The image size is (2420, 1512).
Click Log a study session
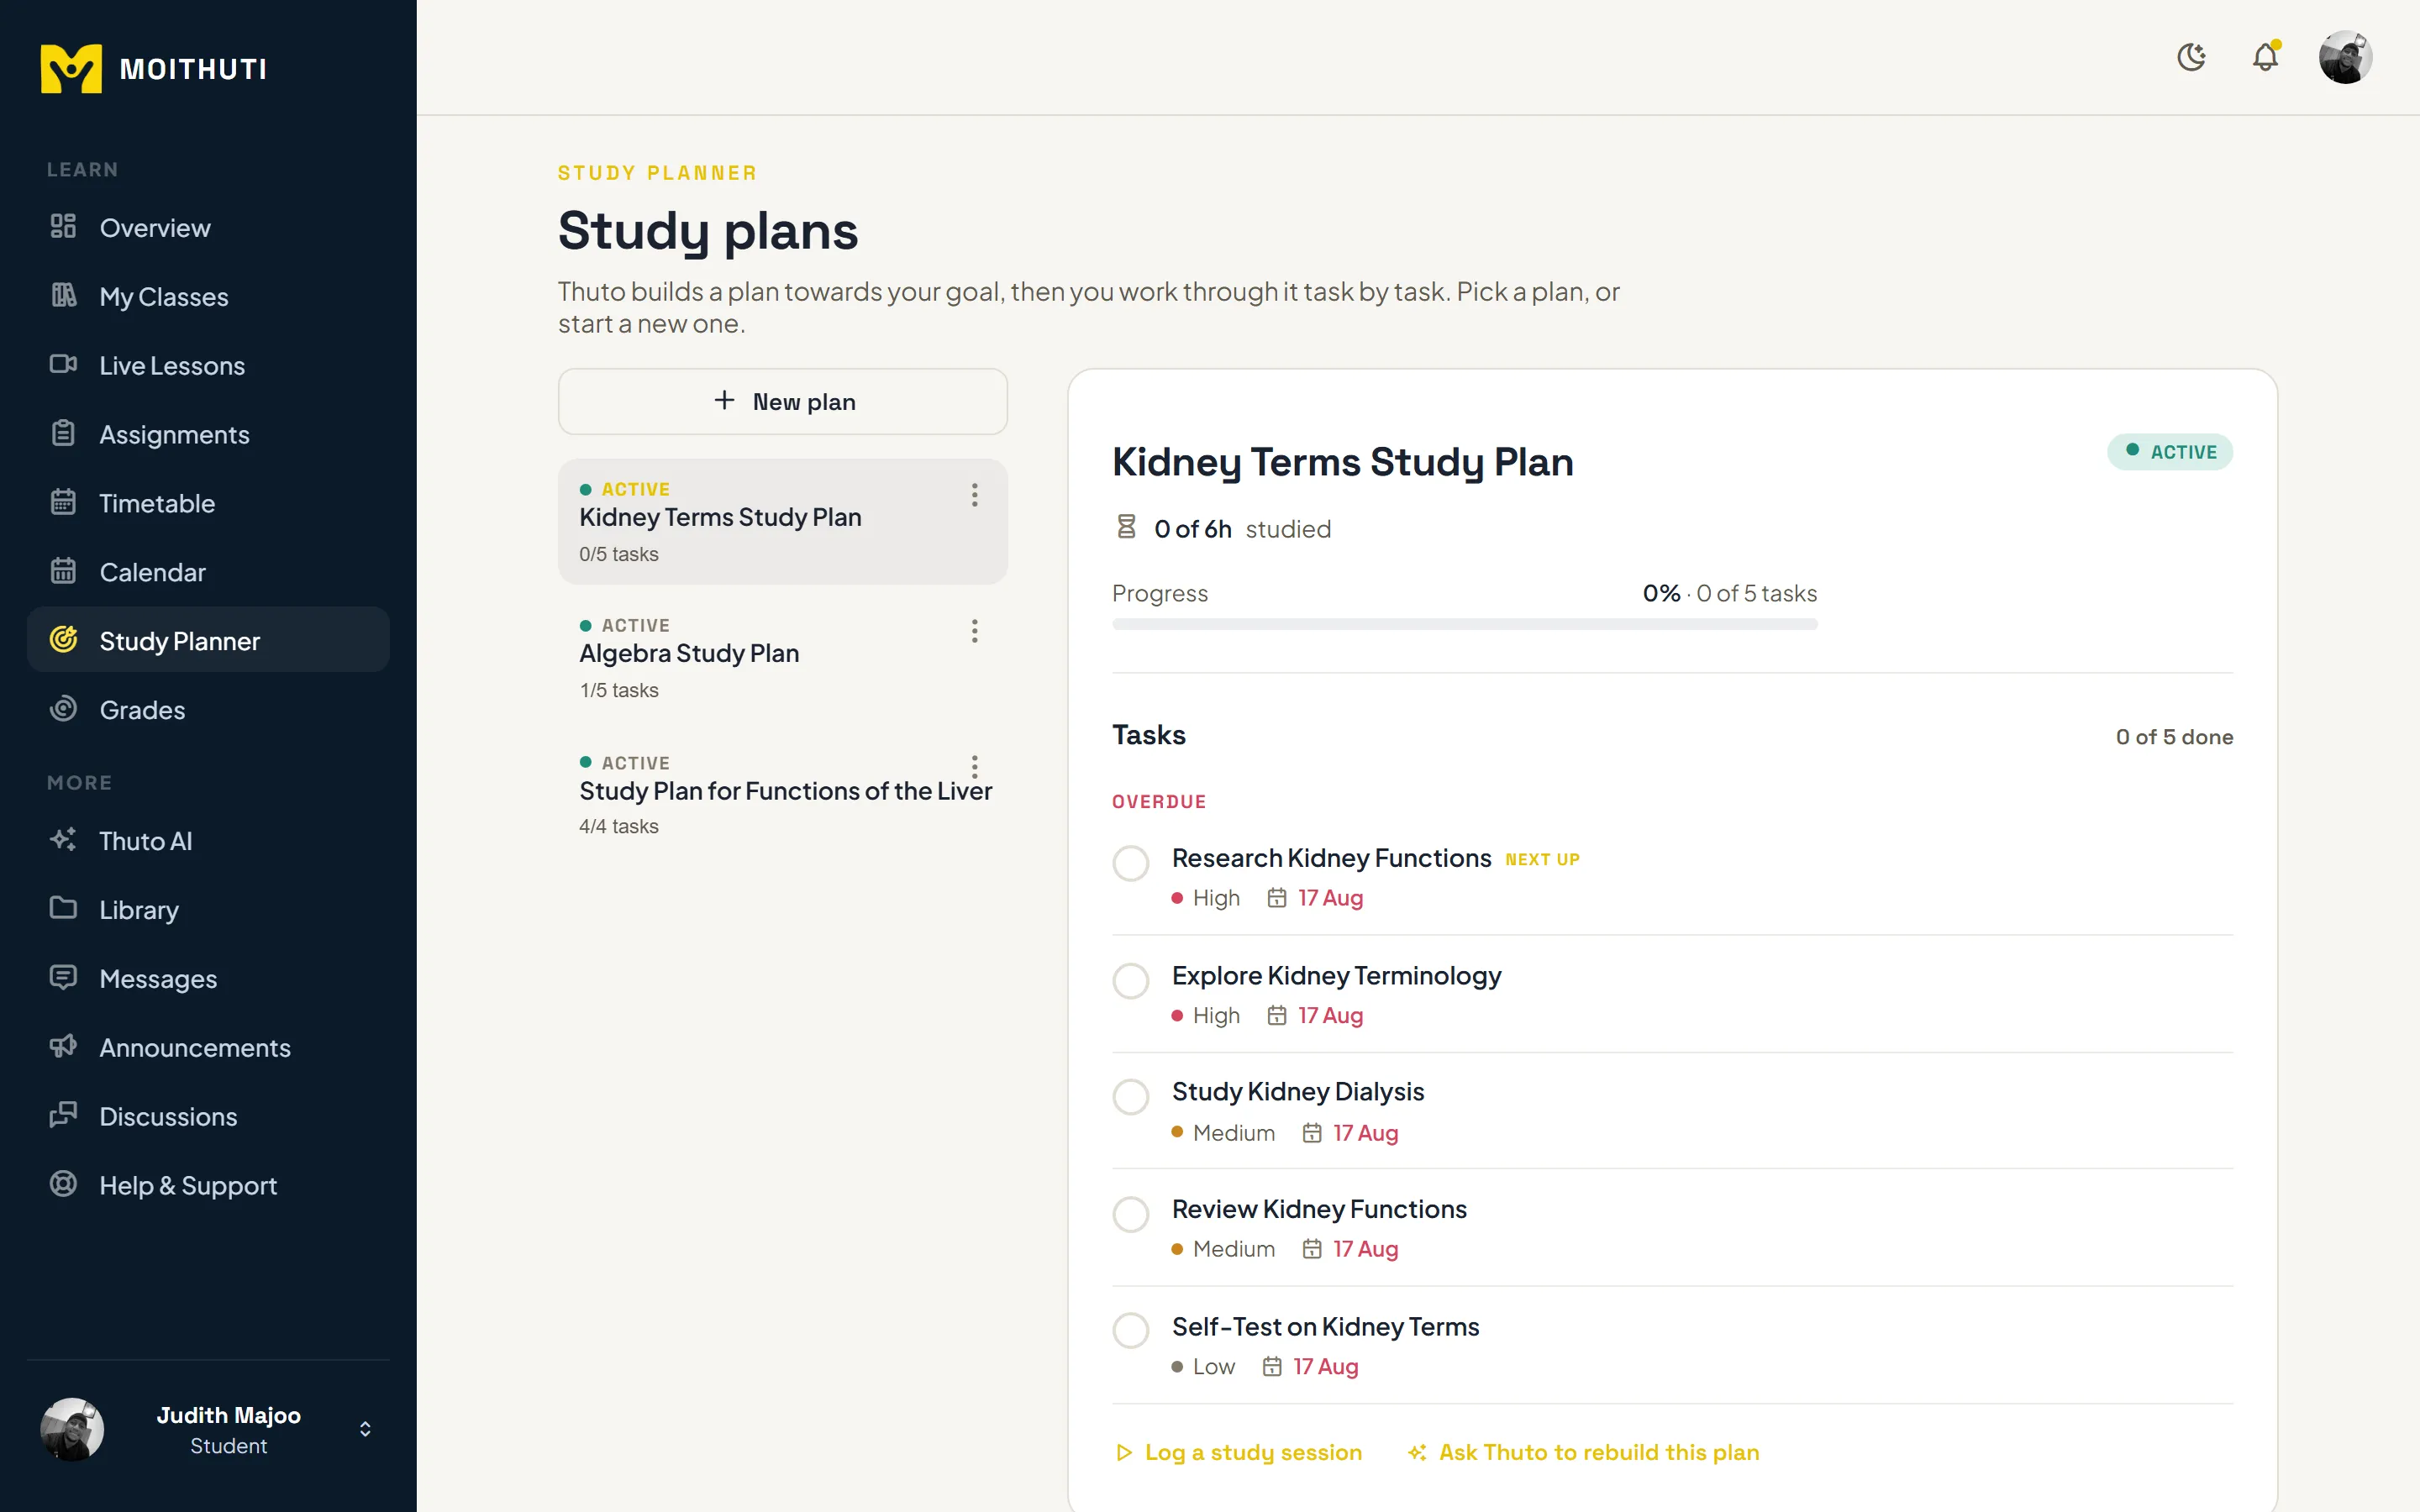pos(1238,1452)
